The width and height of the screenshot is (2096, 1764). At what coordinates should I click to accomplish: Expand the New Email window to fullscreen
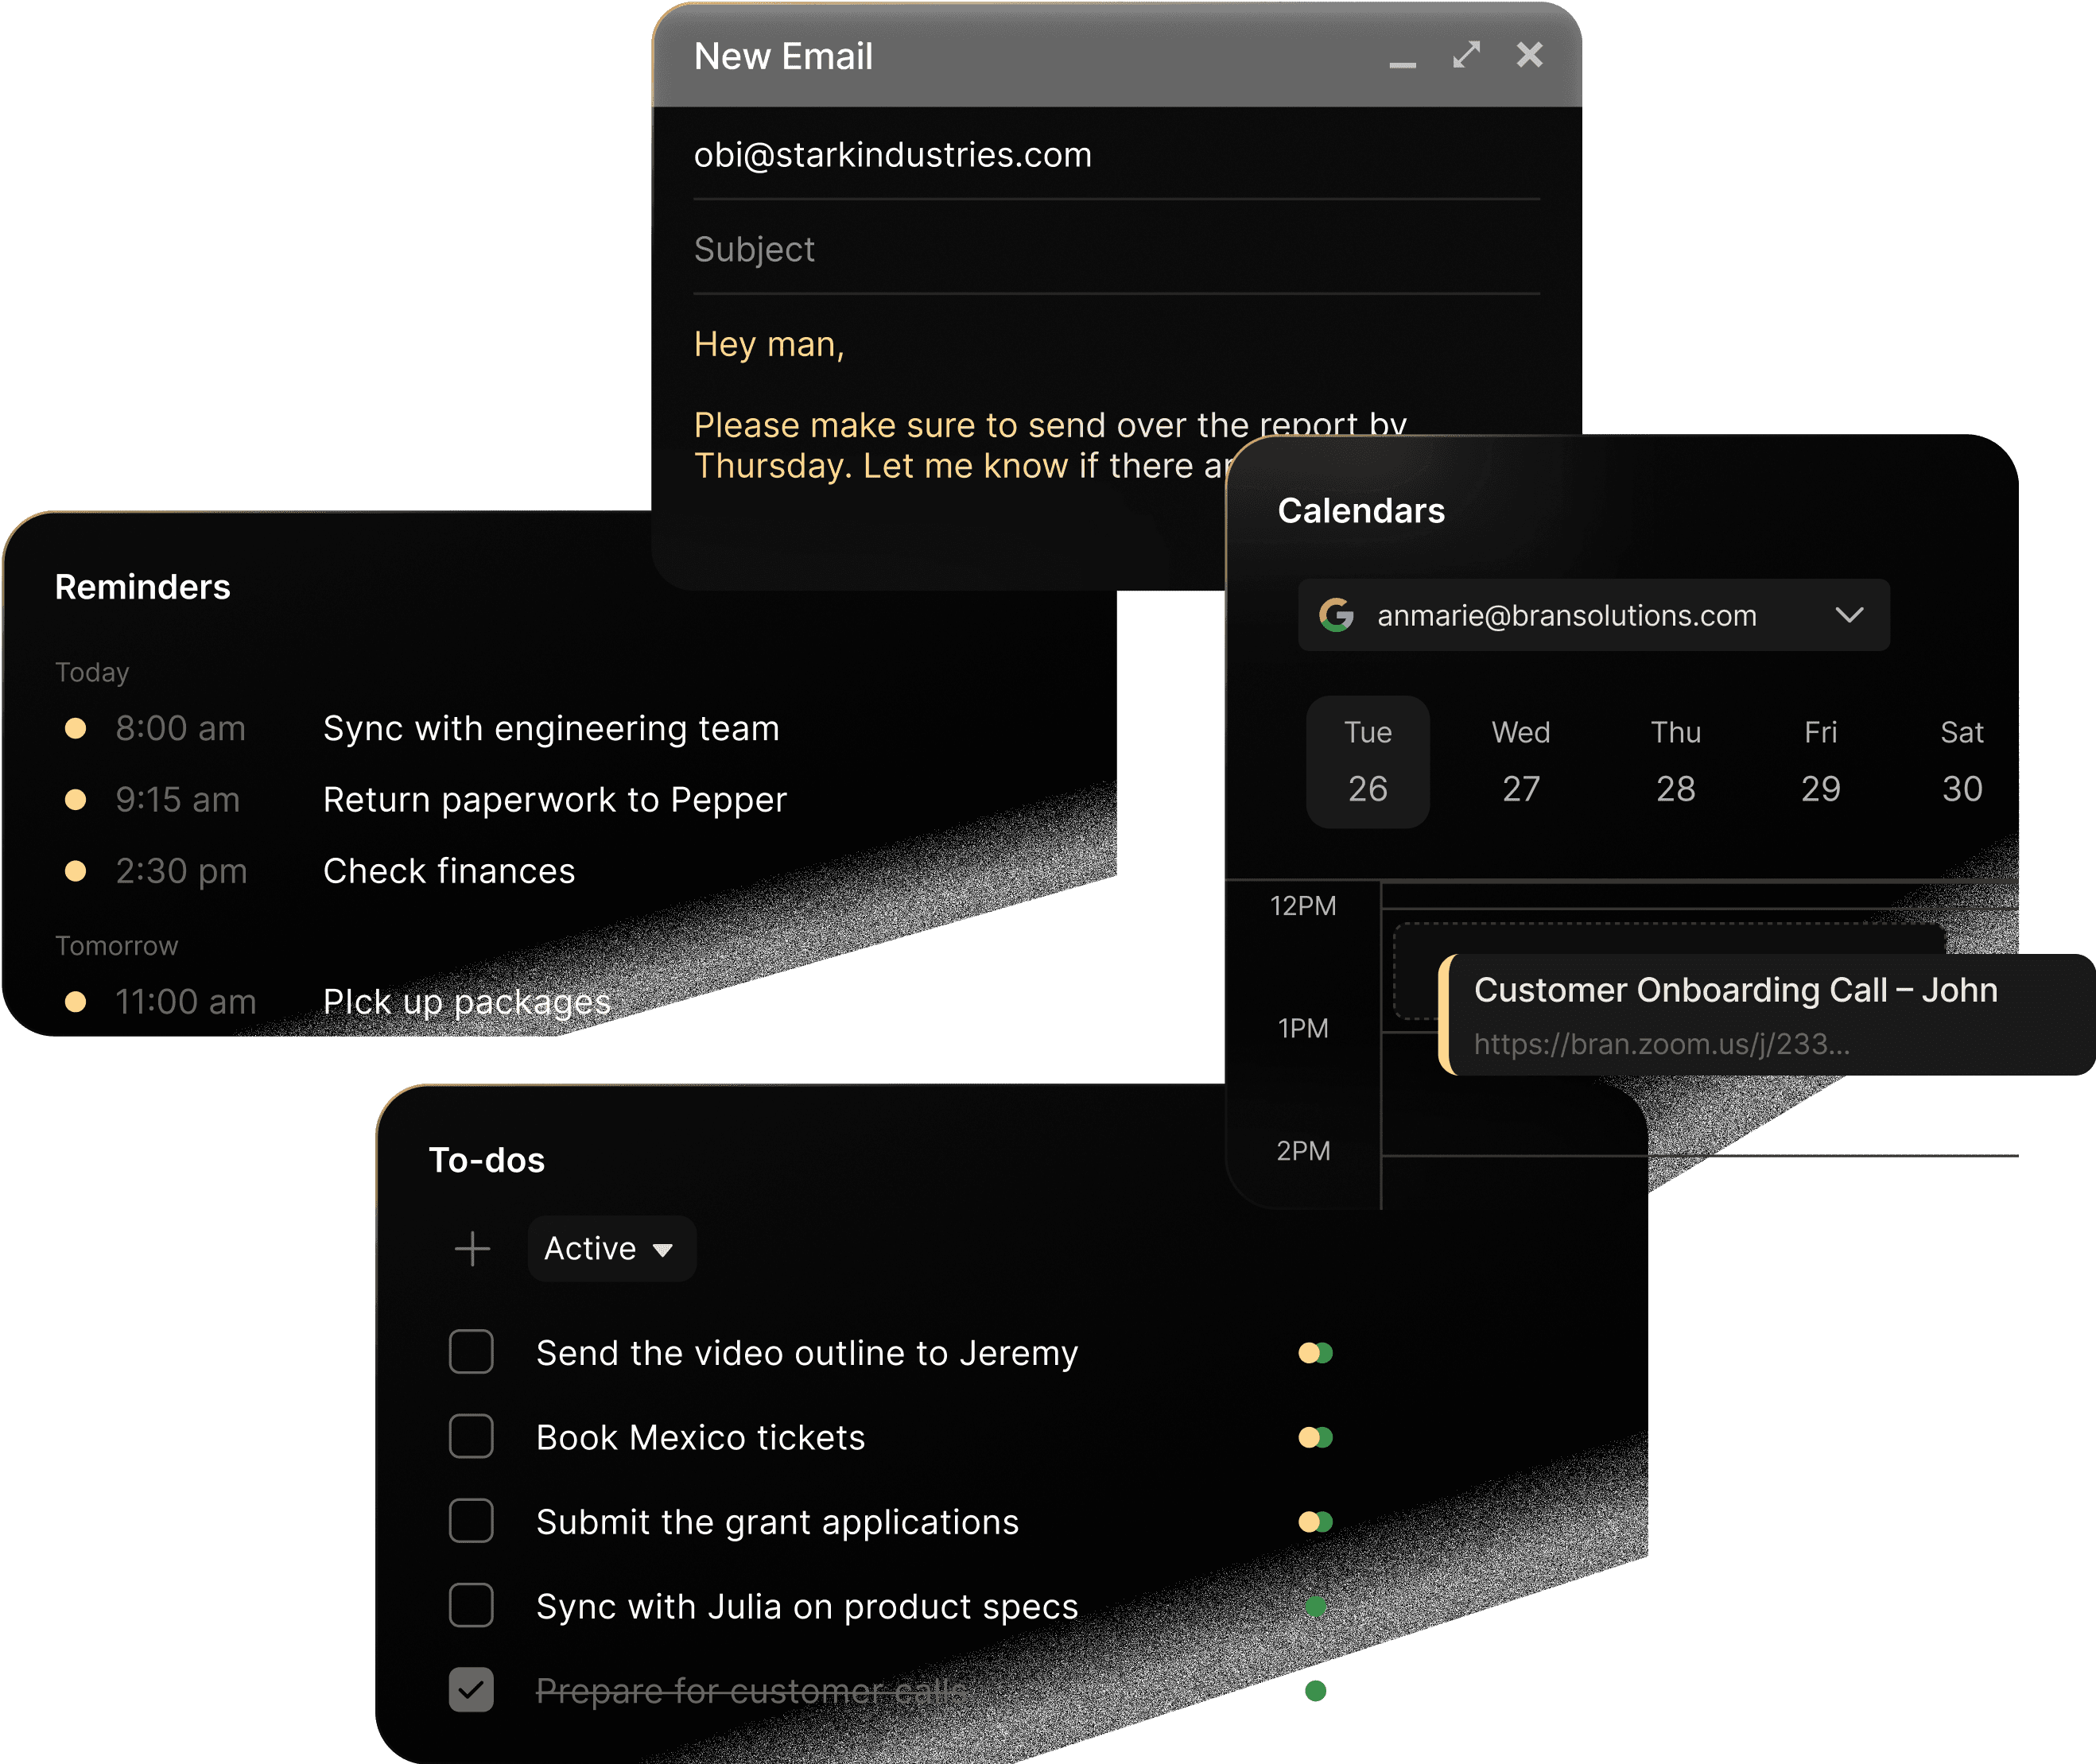(1466, 55)
